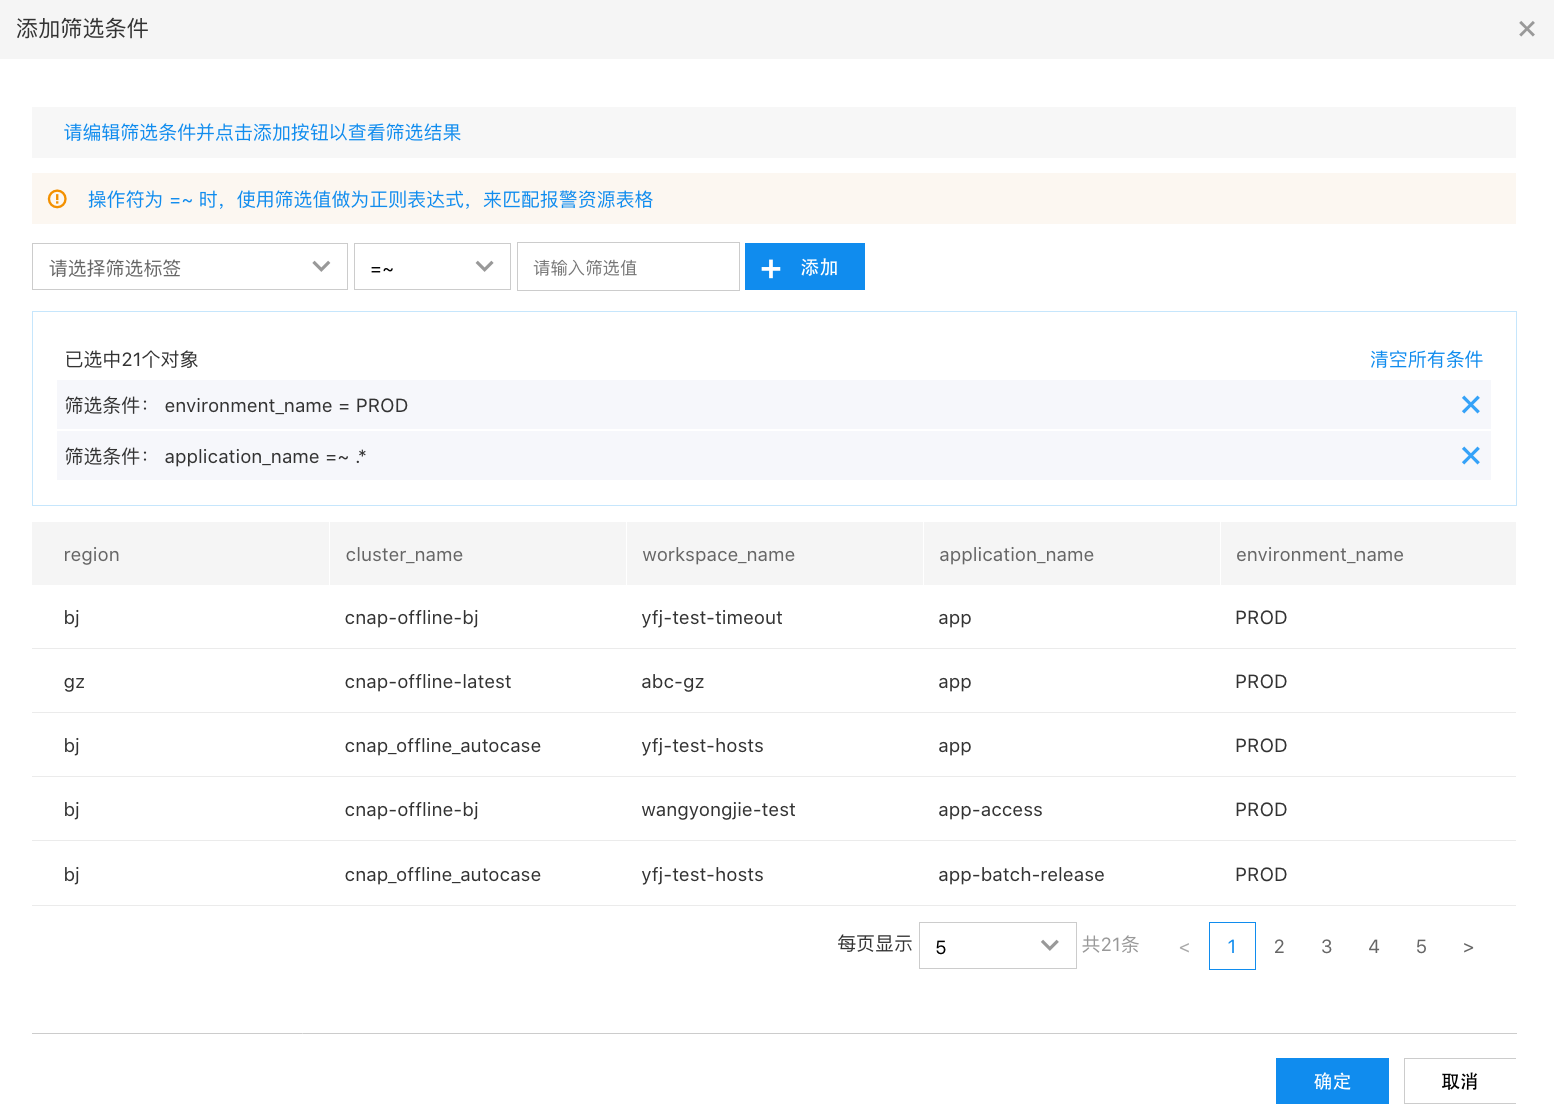Click the 添加 button
This screenshot has width=1554, height=1120.
pyautogui.click(x=804, y=267)
